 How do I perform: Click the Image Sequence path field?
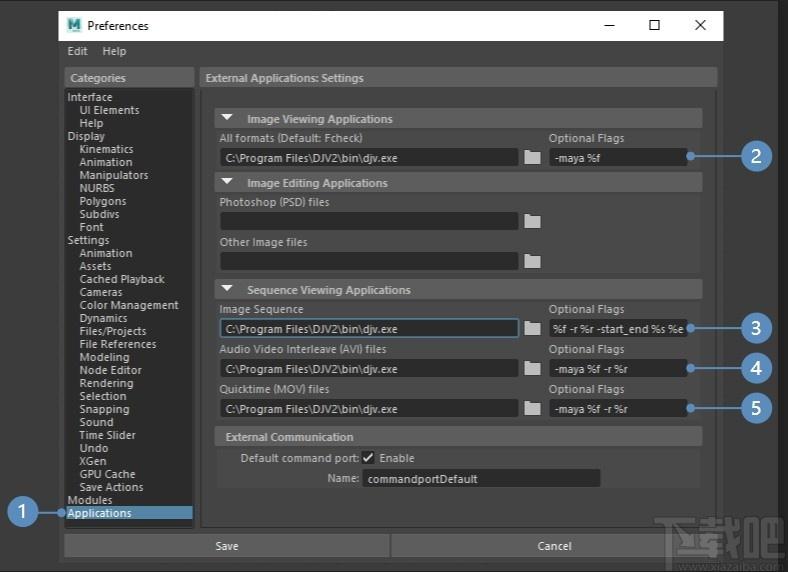click(369, 329)
